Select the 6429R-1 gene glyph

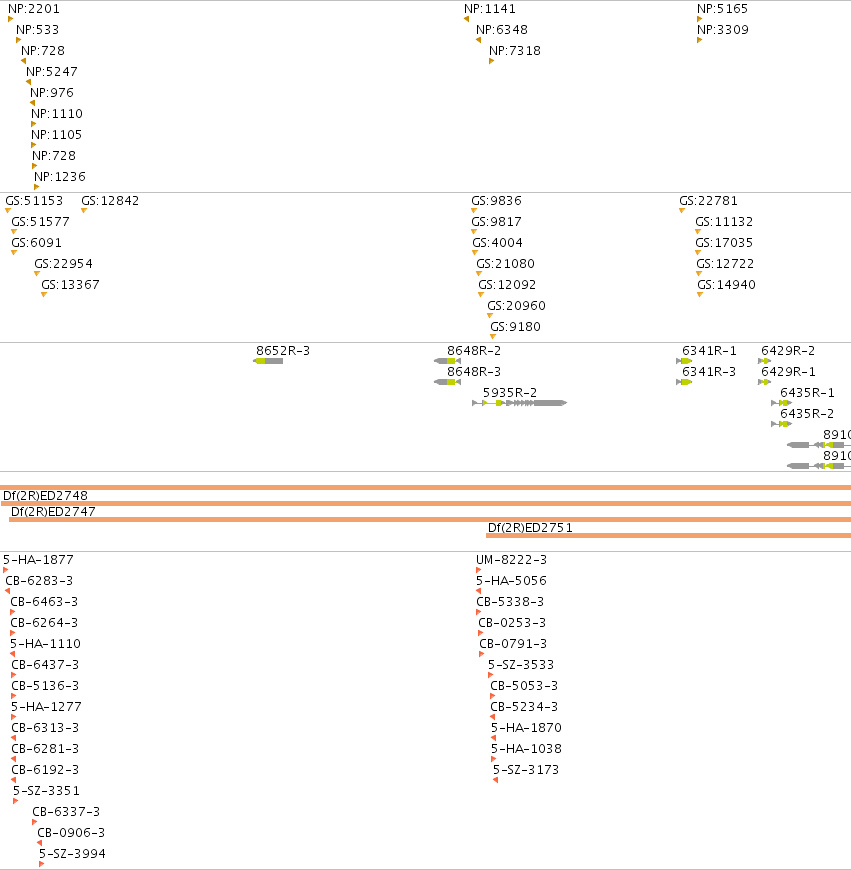click(x=764, y=382)
